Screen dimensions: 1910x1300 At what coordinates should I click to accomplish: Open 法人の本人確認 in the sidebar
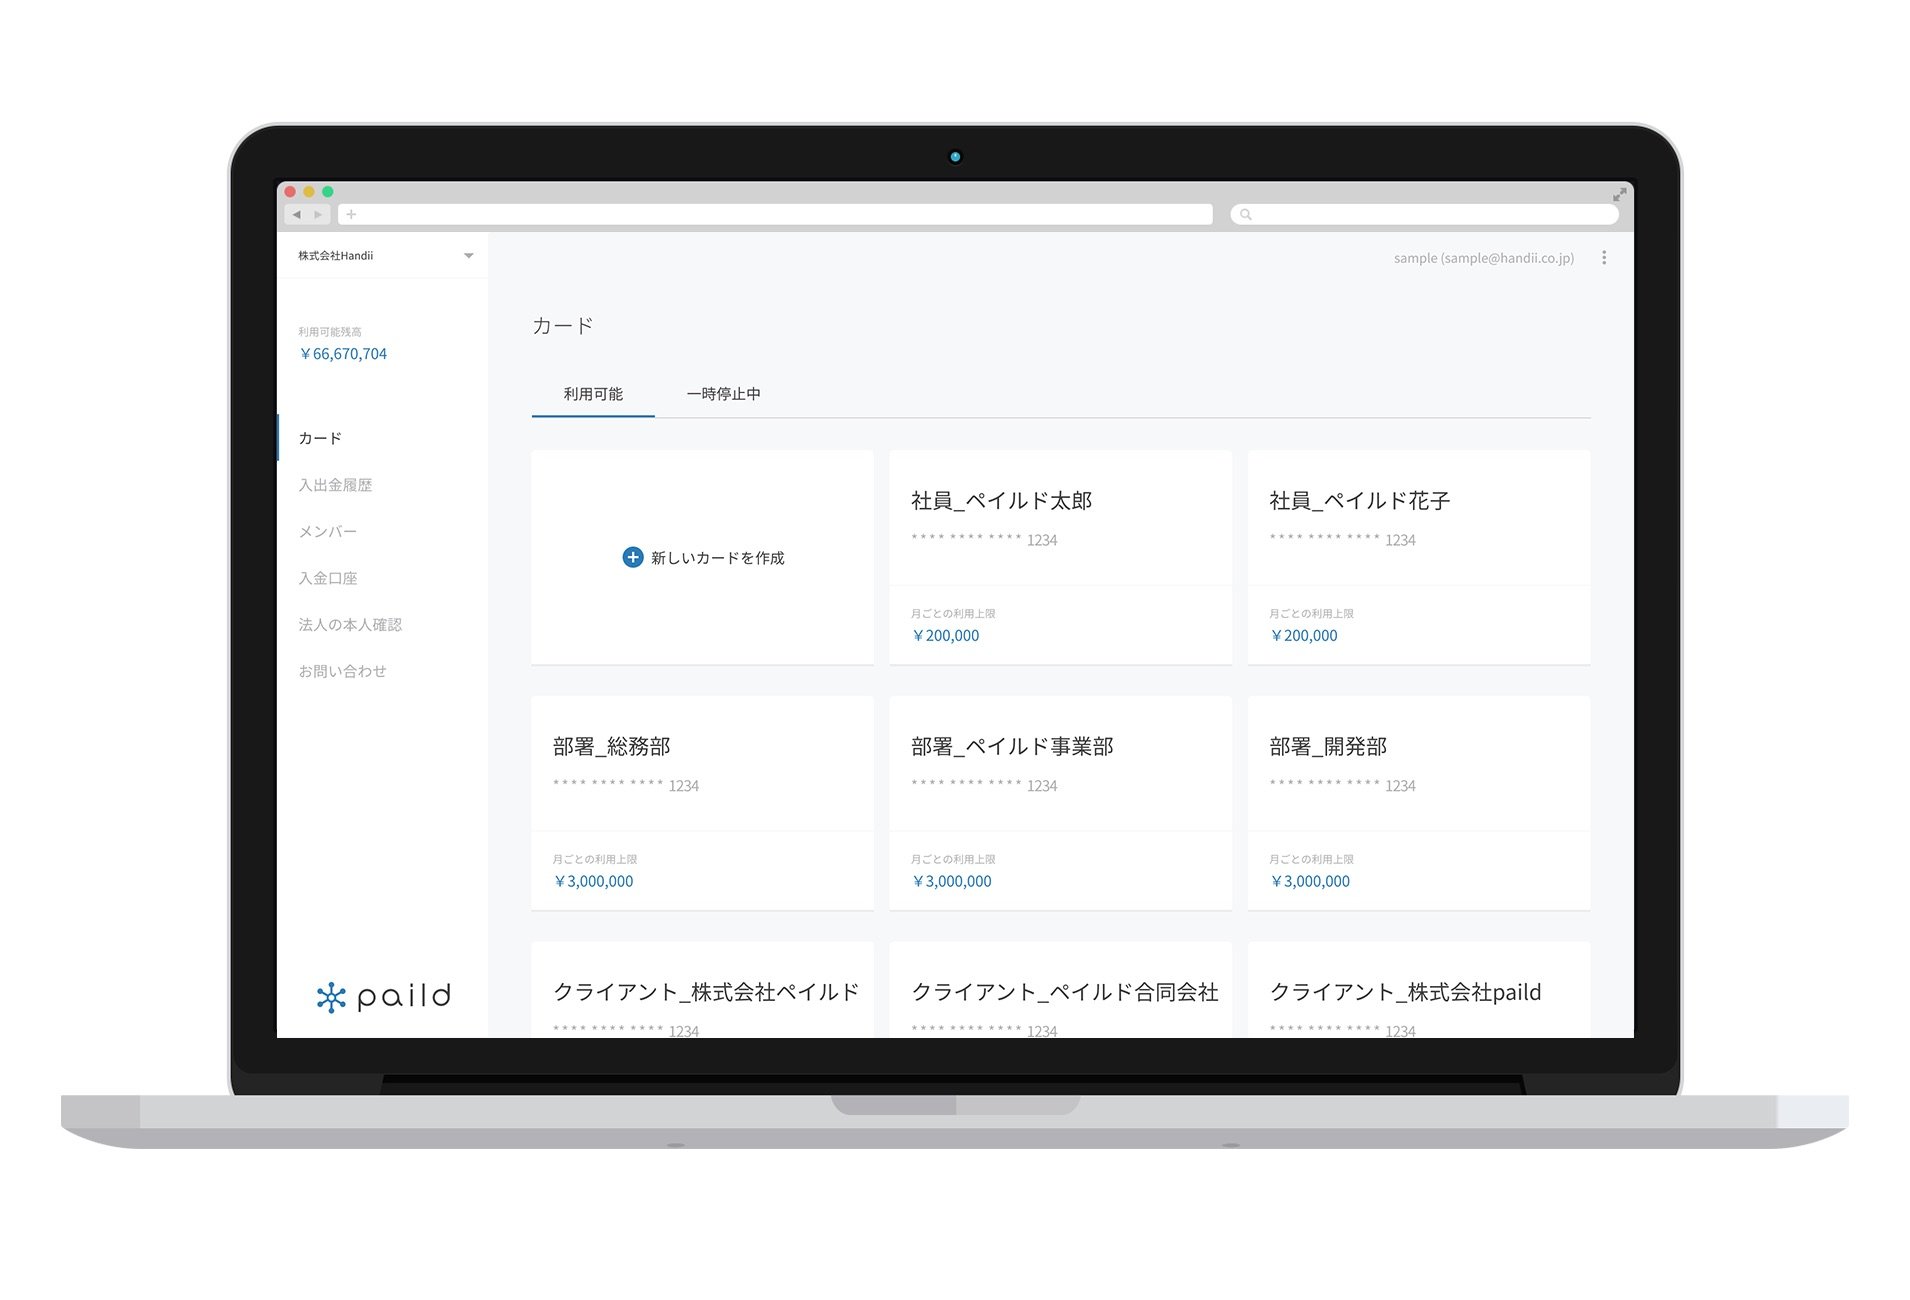click(350, 624)
